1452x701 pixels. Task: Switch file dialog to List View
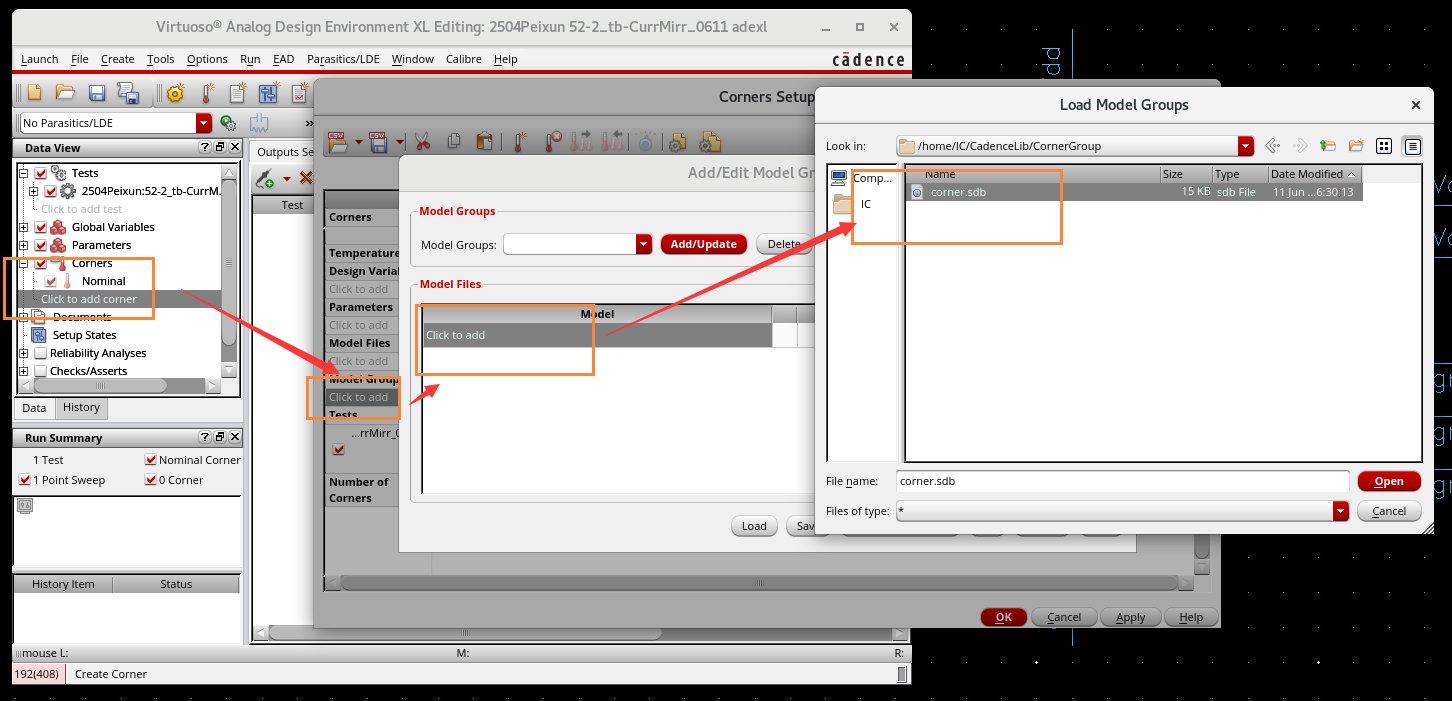click(1384, 146)
